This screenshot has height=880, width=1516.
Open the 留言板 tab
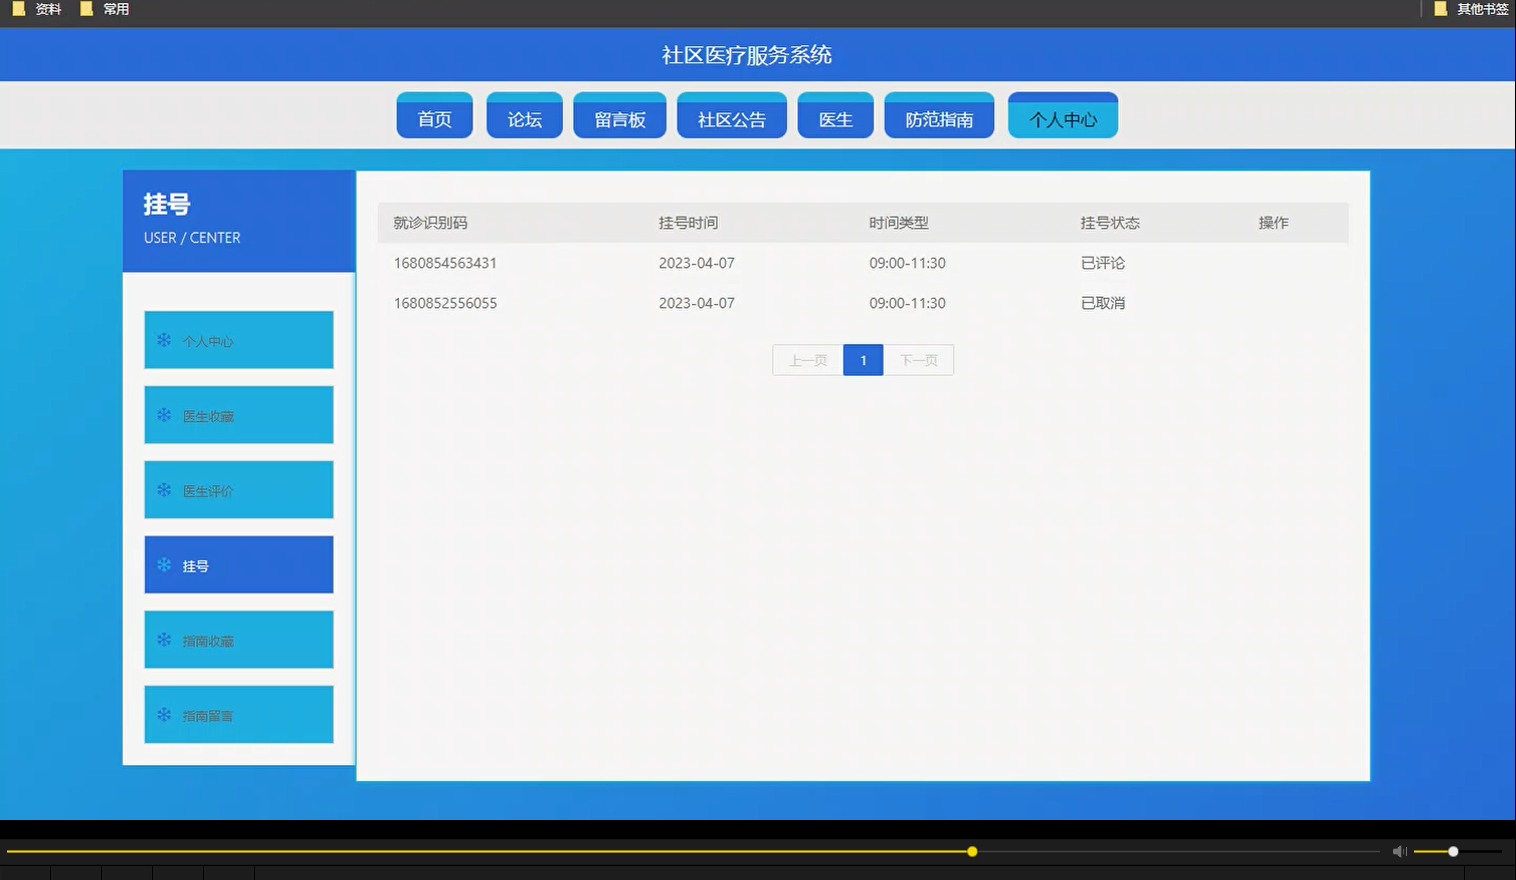tap(619, 116)
